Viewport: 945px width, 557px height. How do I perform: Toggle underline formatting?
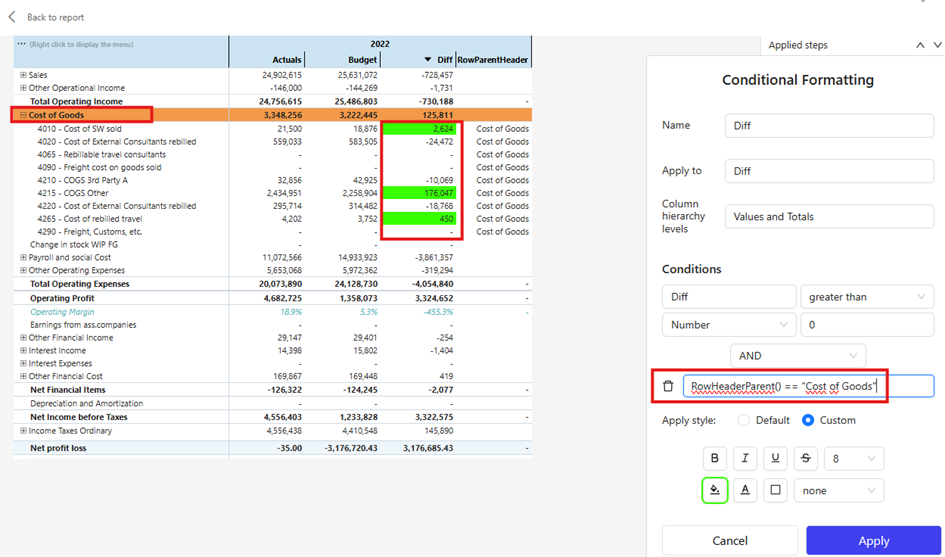tap(775, 458)
